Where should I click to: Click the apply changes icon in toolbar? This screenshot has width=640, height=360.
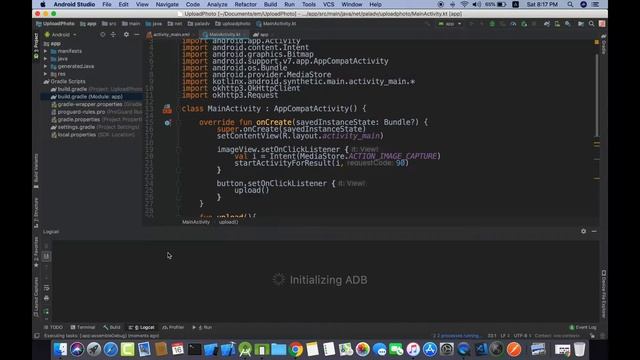(x=482, y=24)
